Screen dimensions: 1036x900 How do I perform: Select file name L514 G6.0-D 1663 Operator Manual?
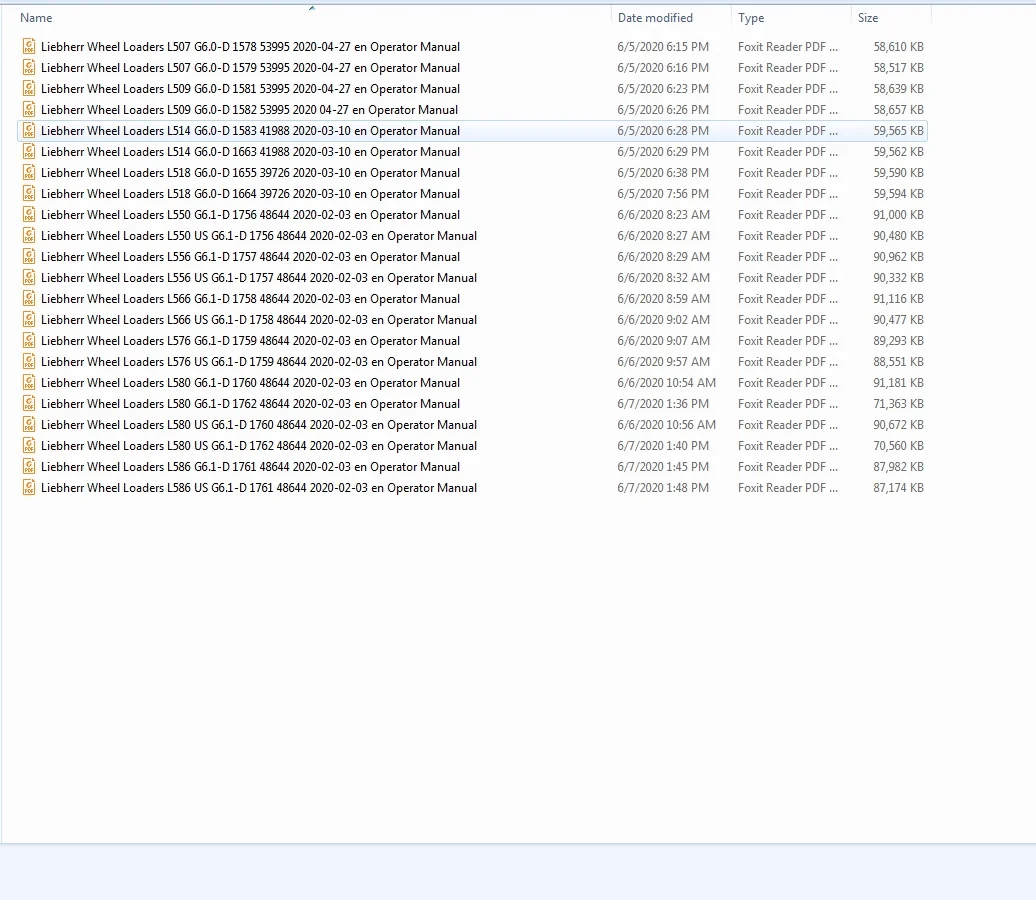(x=250, y=152)
